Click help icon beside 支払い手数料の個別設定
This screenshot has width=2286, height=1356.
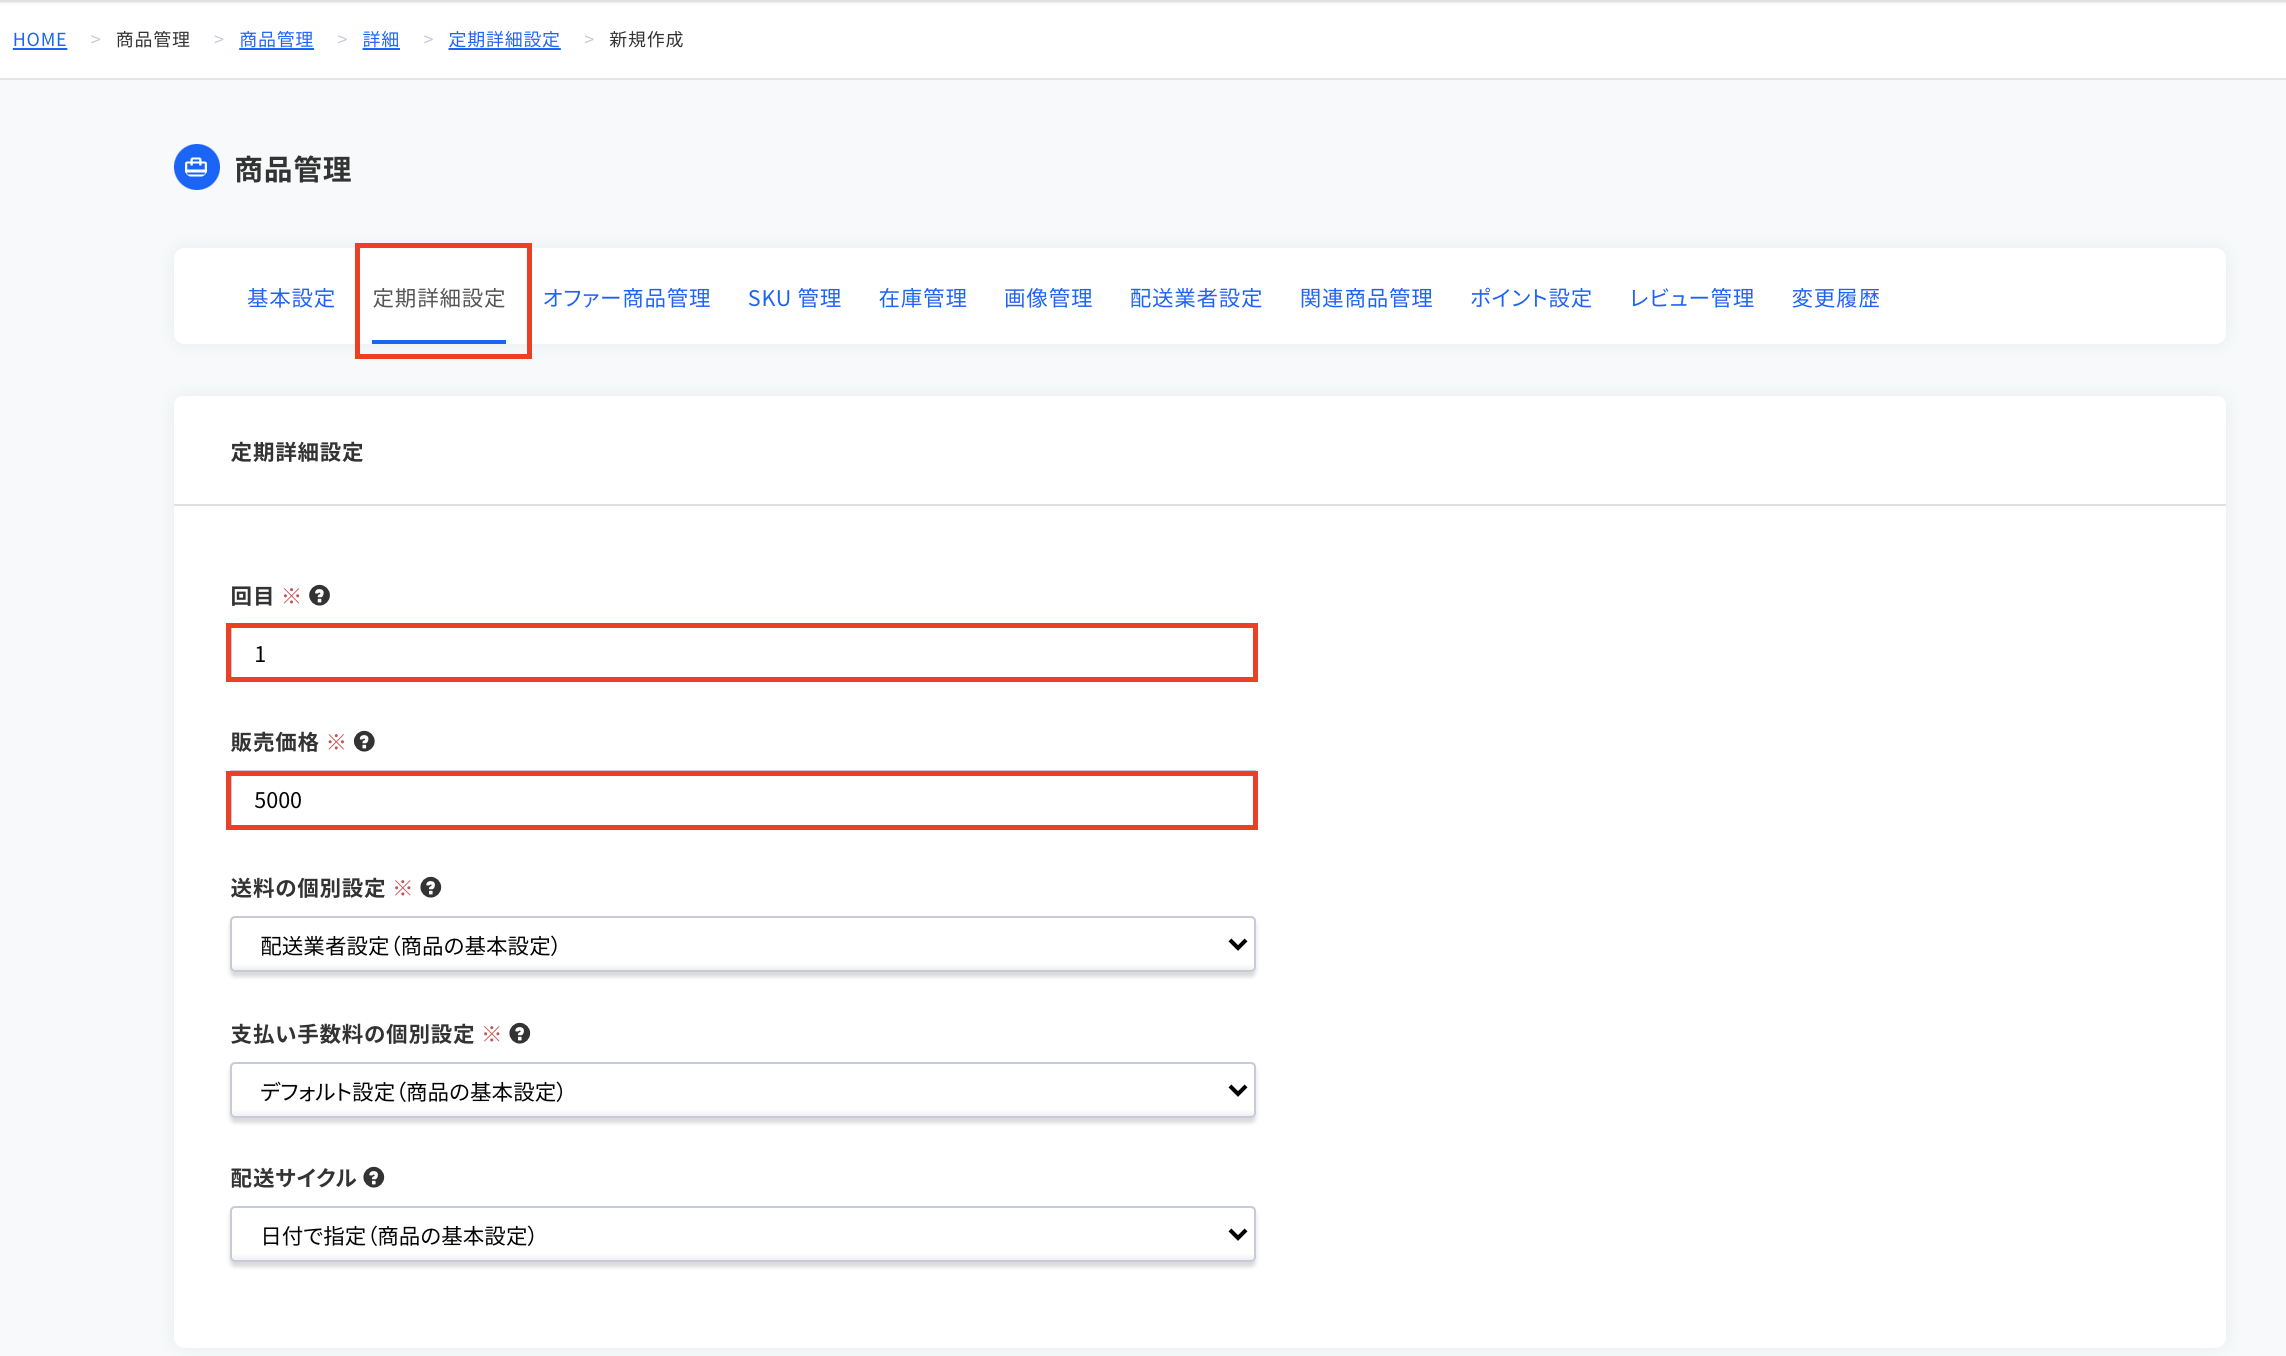click(520, 1034)
